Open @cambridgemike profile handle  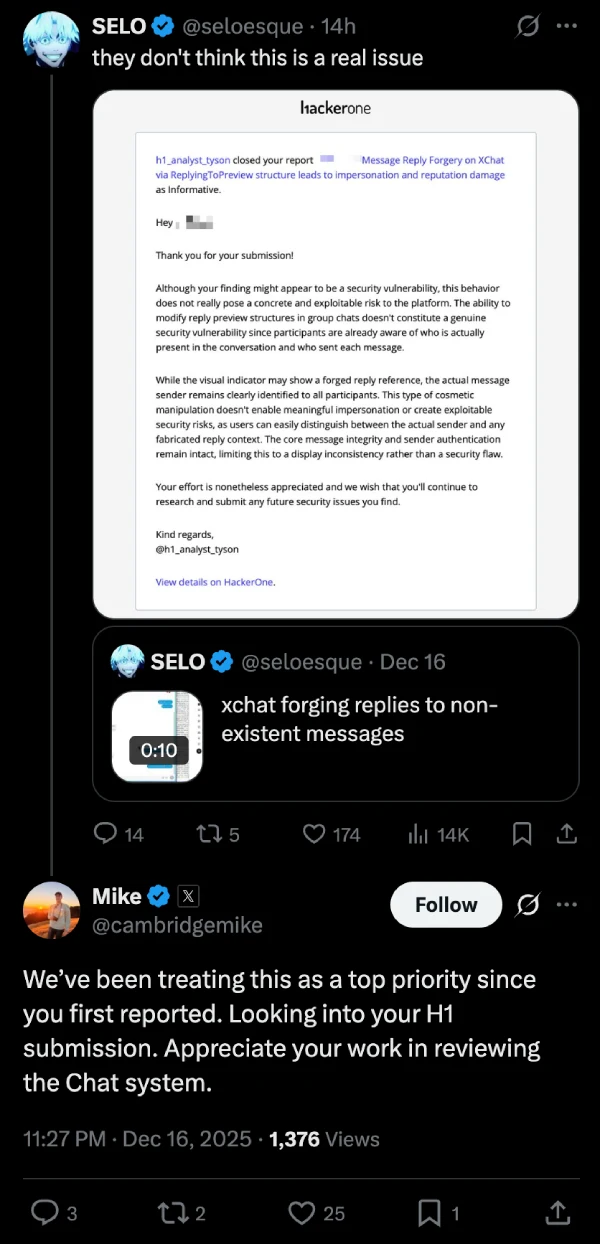[x=177, y=925]
